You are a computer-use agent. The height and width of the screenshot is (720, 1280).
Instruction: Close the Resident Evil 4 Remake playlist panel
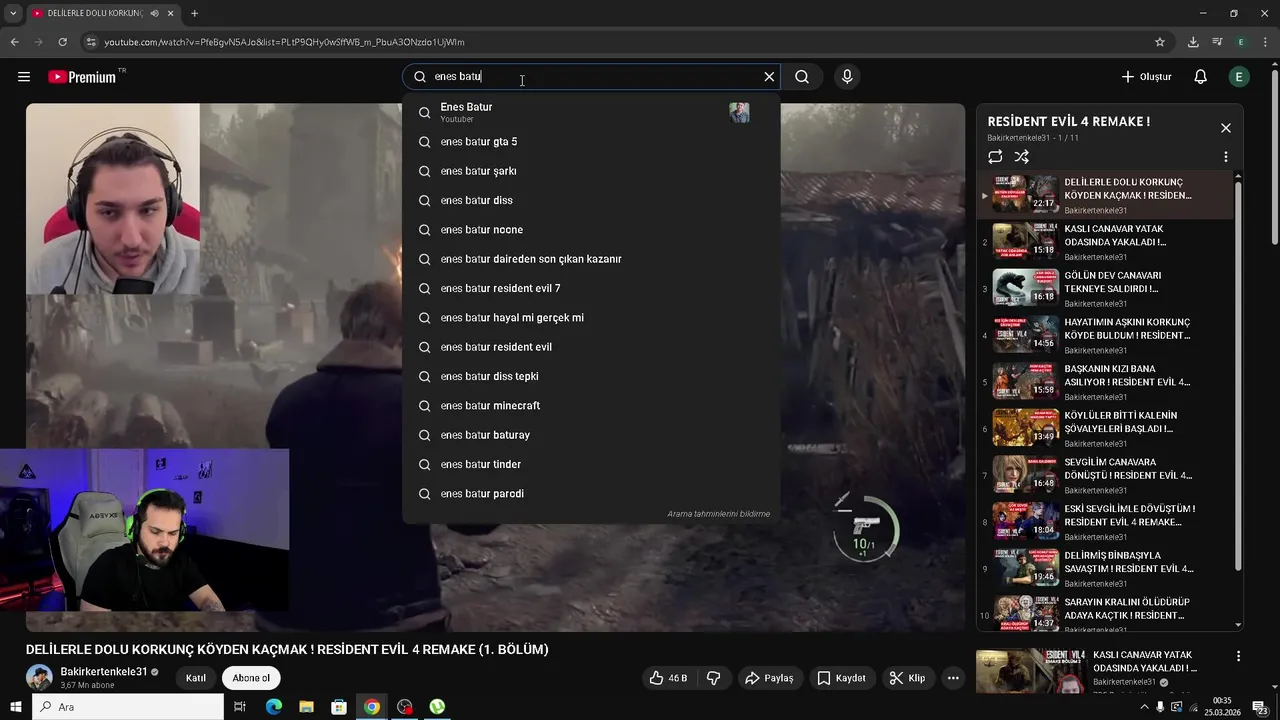(1226, 128)
